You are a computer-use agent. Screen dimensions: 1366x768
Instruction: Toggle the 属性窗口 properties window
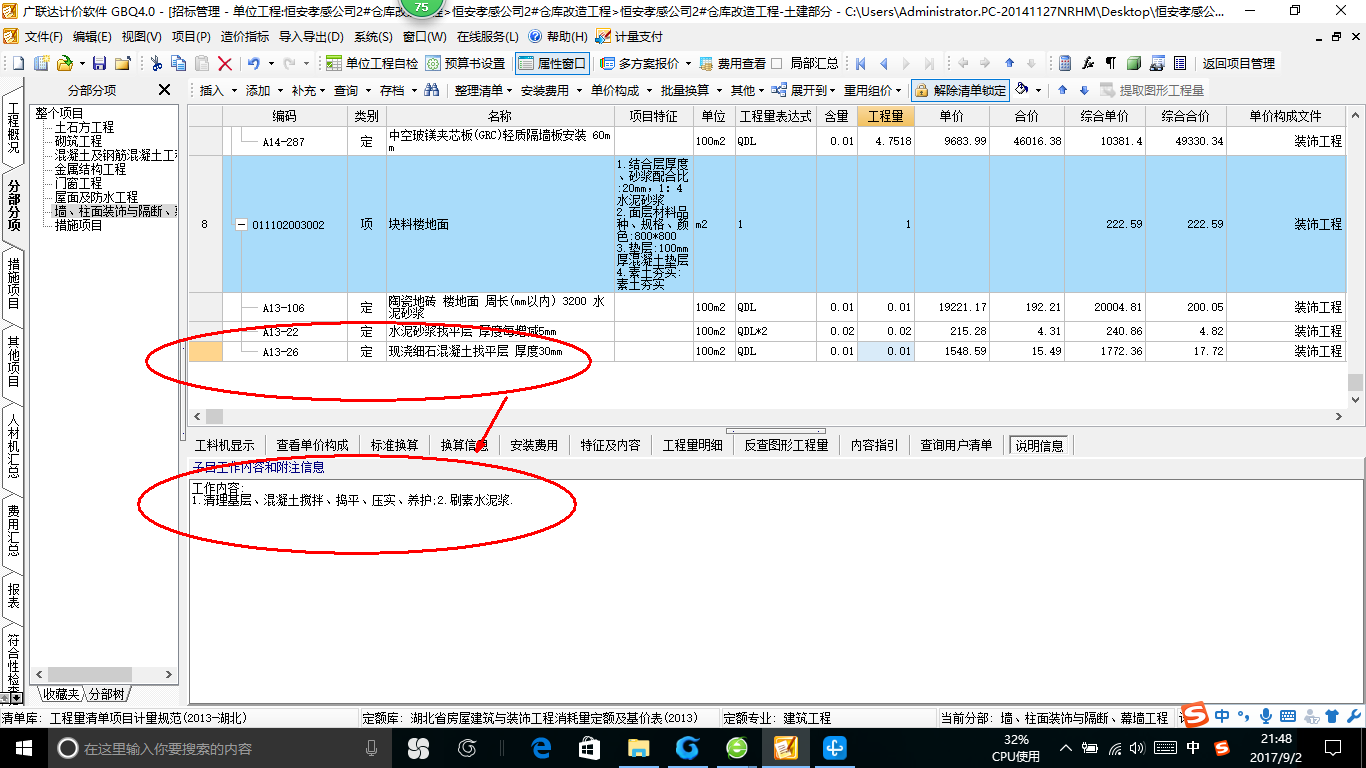(x=552, y=63)
